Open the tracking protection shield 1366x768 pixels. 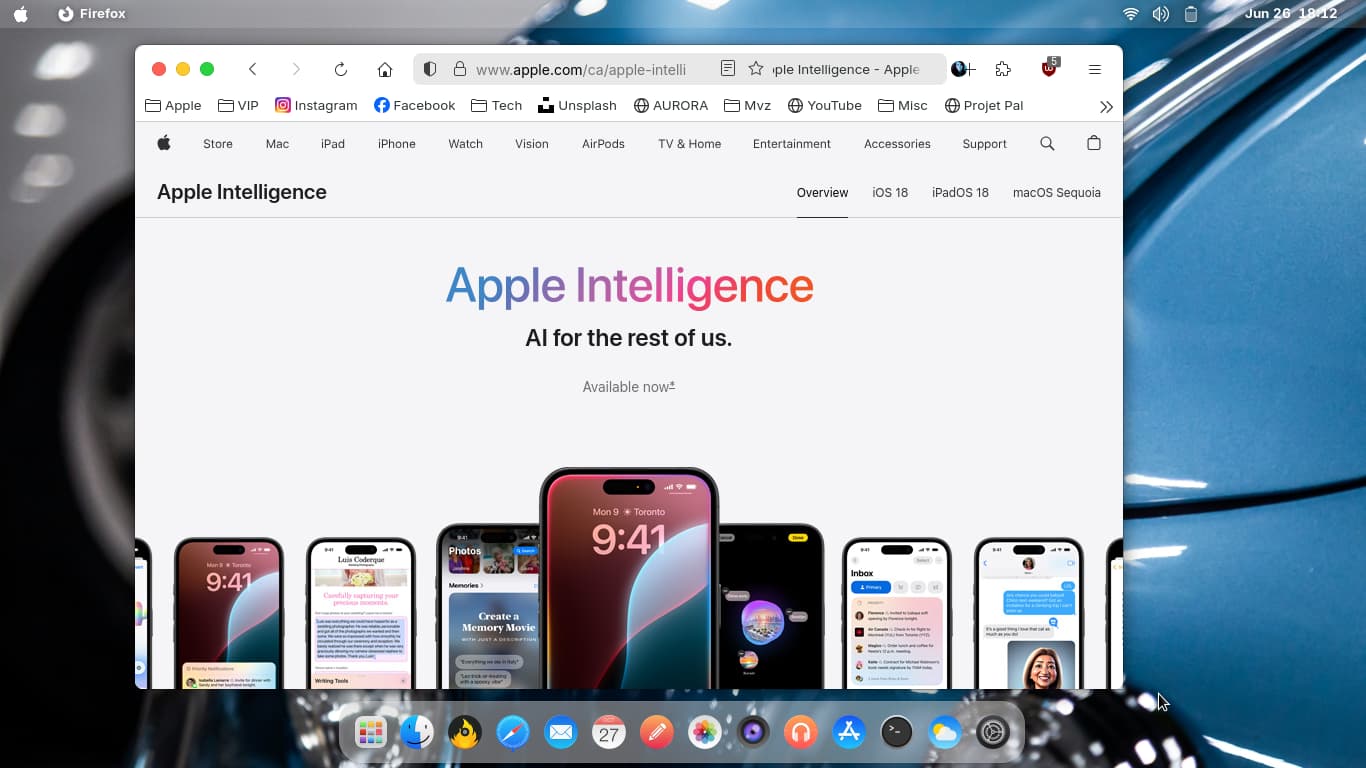tap(430, 69)
